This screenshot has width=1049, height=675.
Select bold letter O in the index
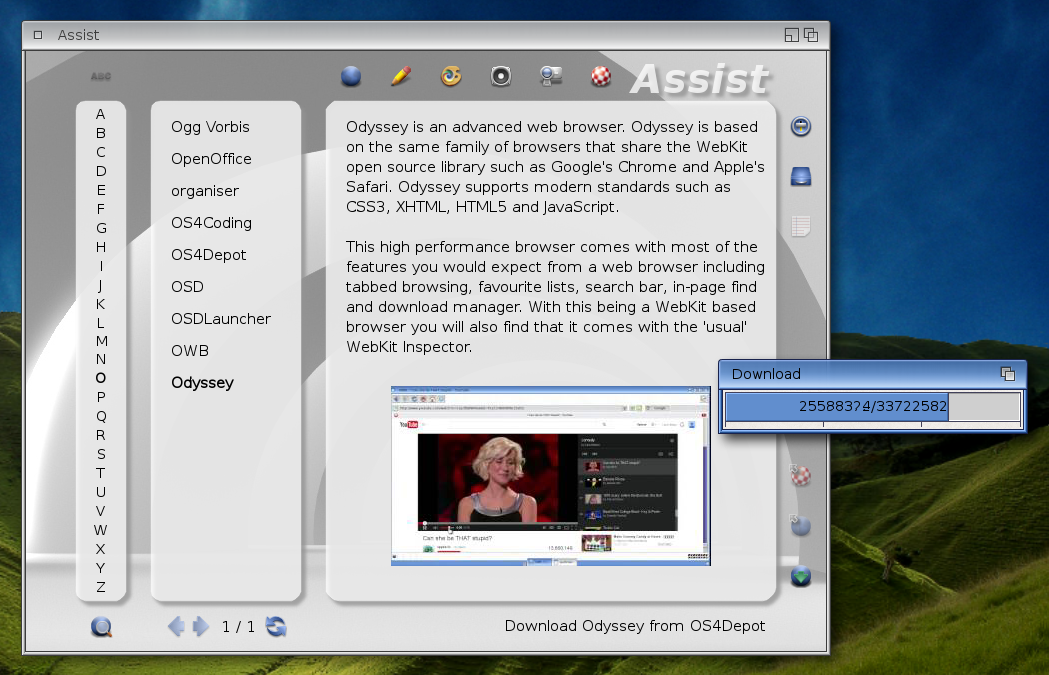pyautogui.click(x=100, y=378)
